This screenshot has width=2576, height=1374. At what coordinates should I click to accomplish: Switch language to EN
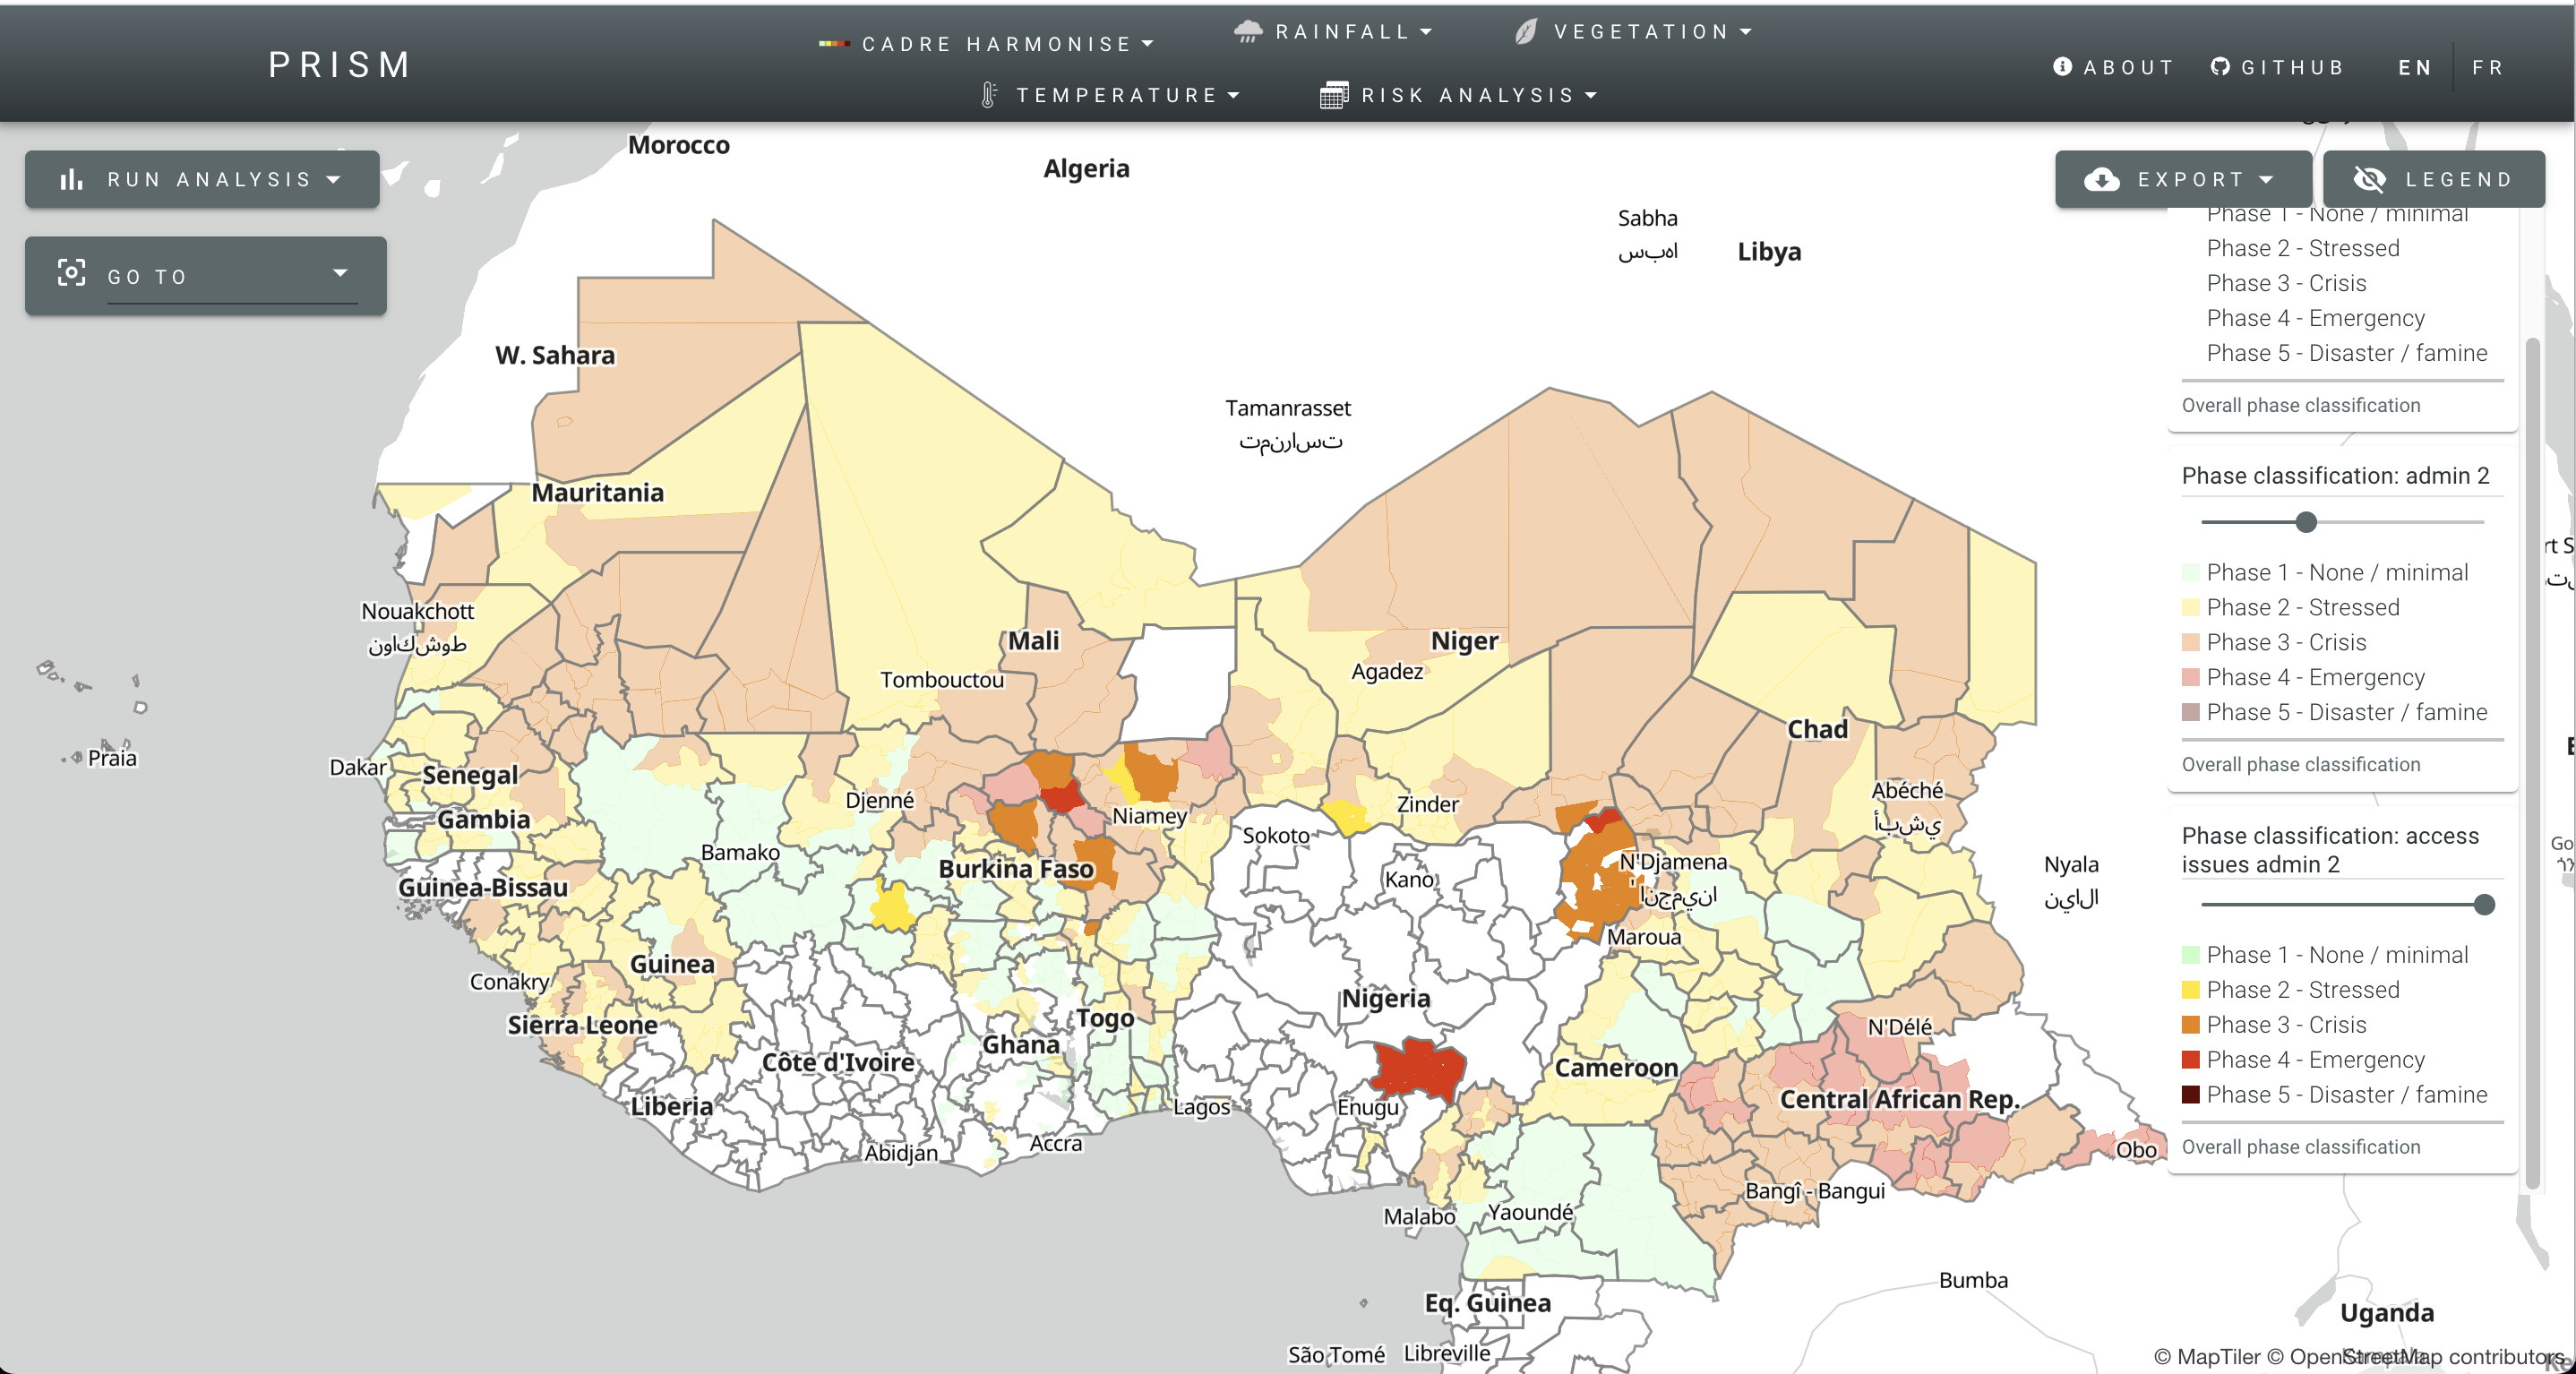click(x=2414, y=68)
